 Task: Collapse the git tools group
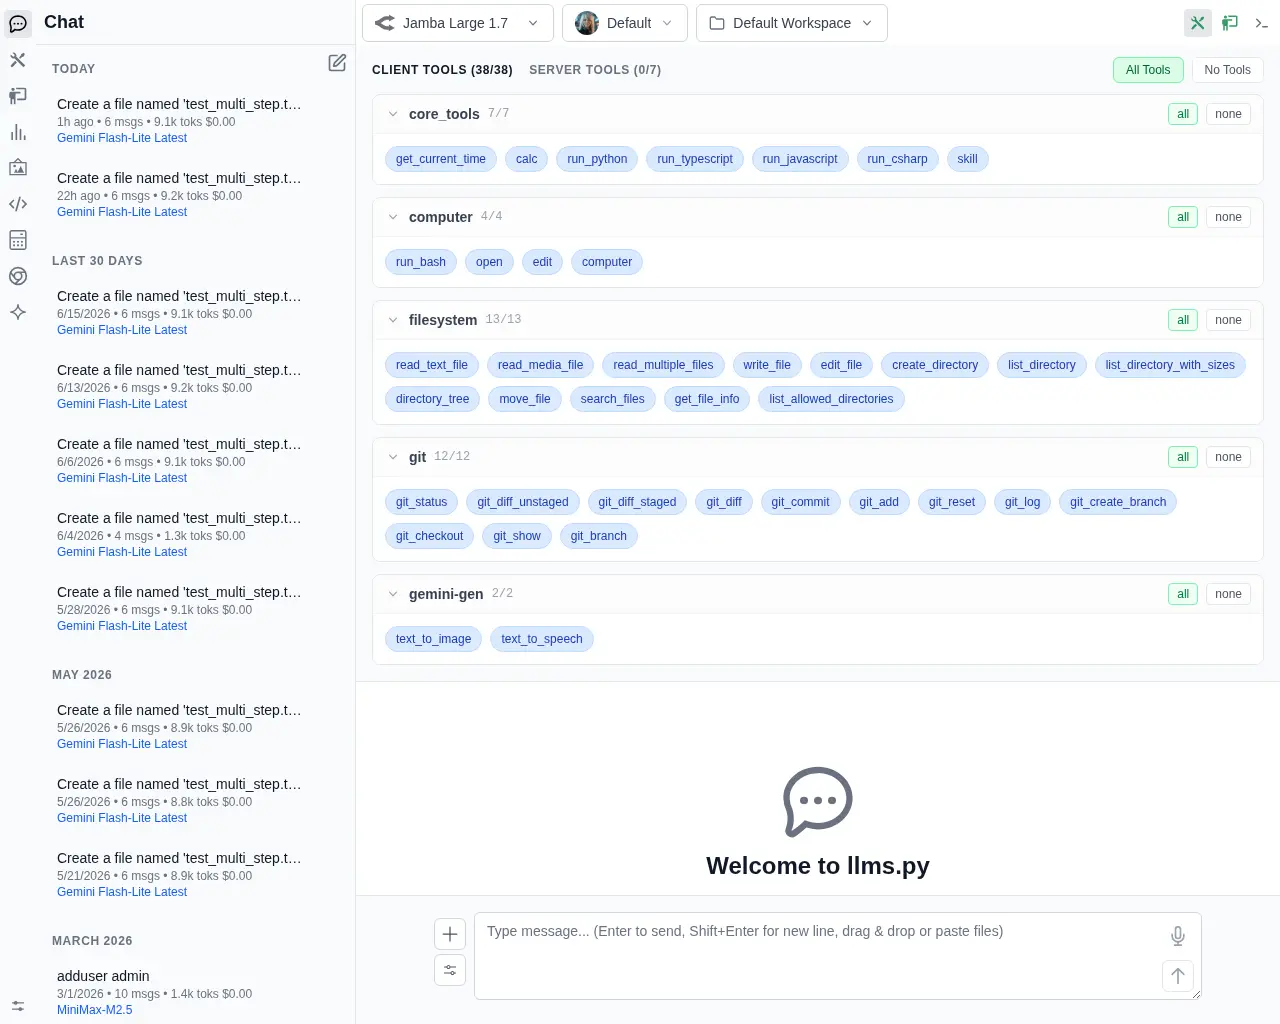393,457
